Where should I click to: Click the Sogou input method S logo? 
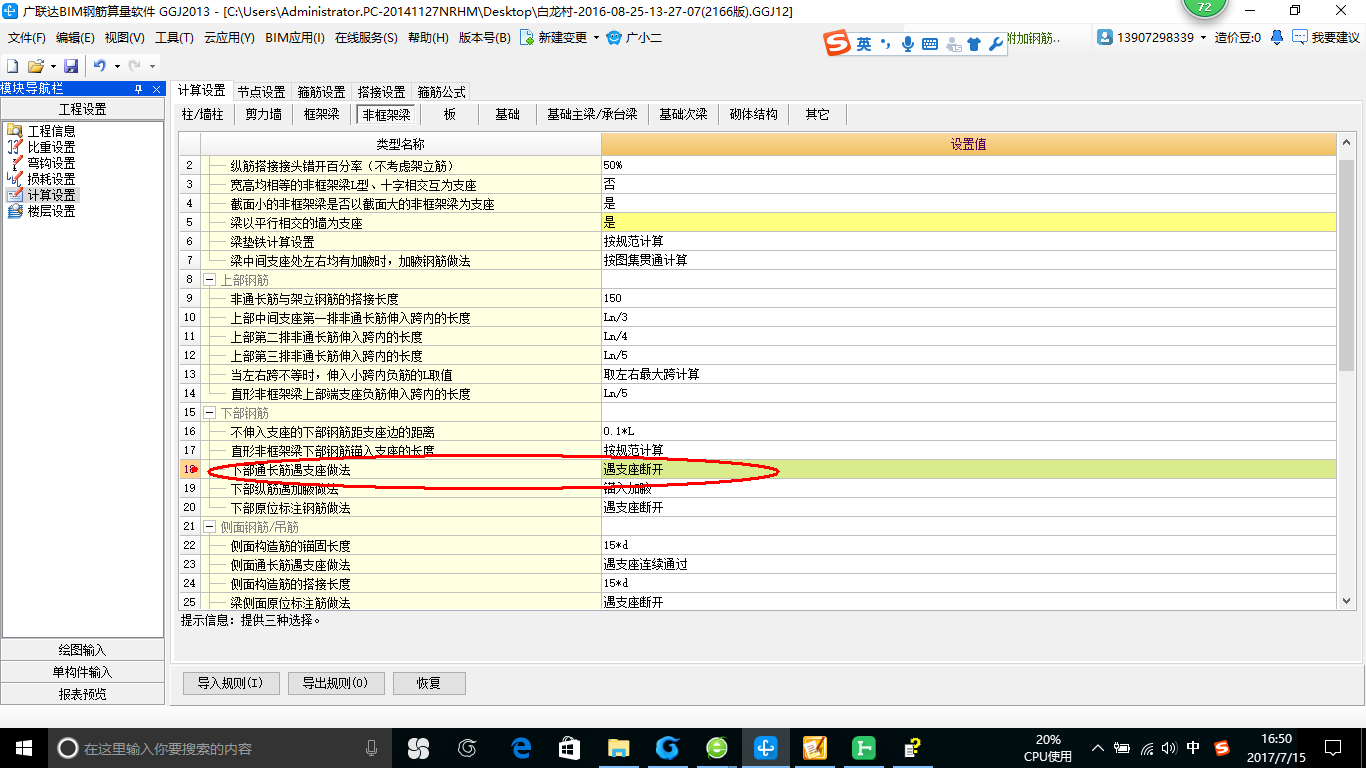pyautogui.click(x=837, y=43)
